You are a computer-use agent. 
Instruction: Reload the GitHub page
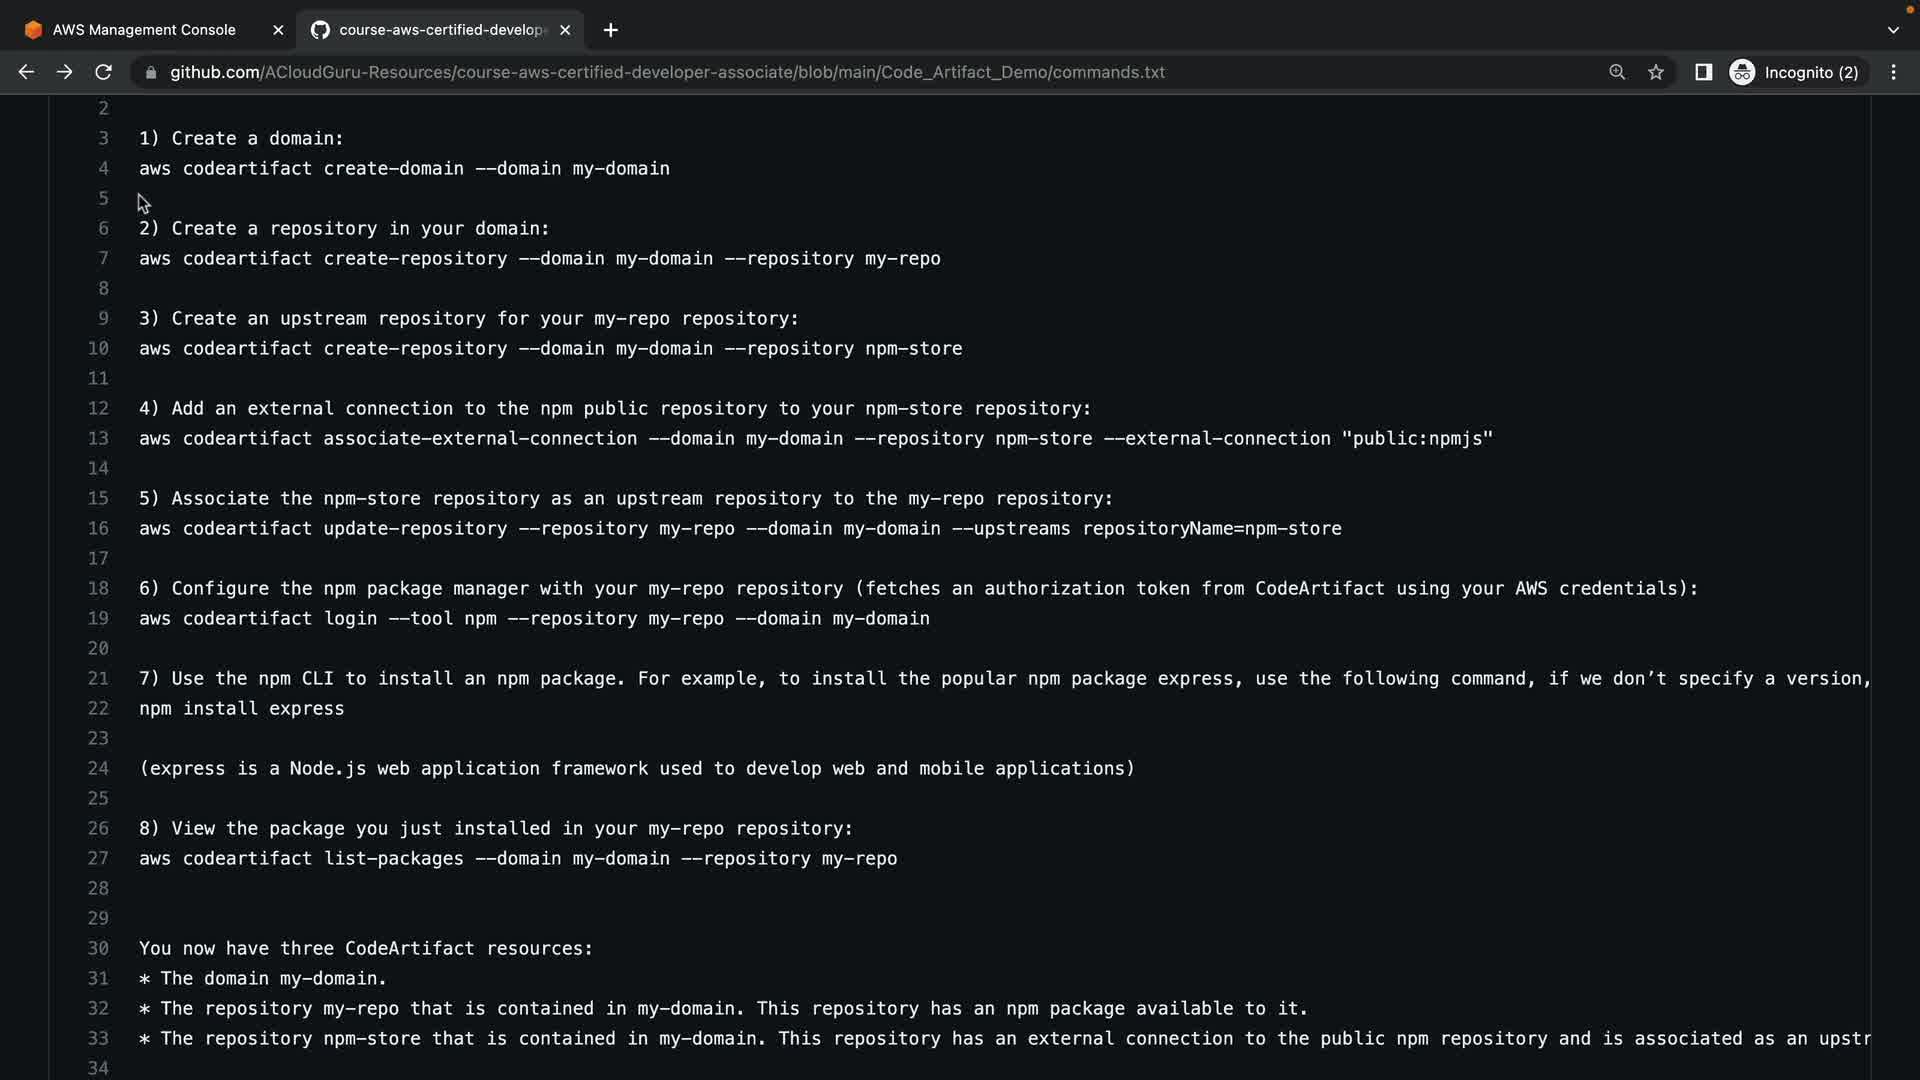(x=103, y=72)
